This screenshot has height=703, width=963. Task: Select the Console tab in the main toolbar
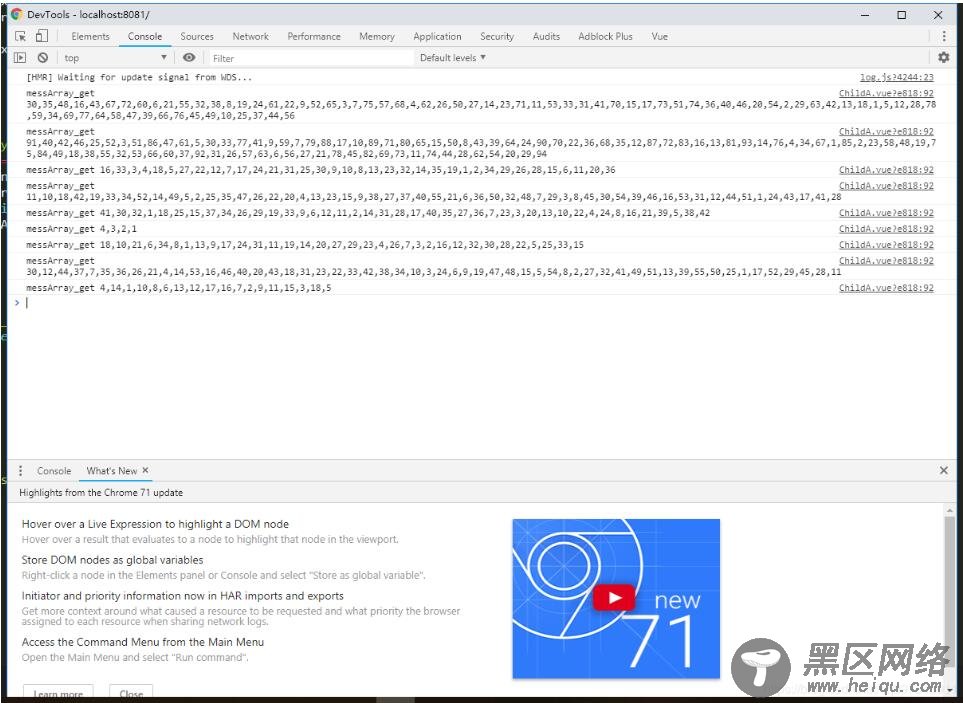point(145,36)
